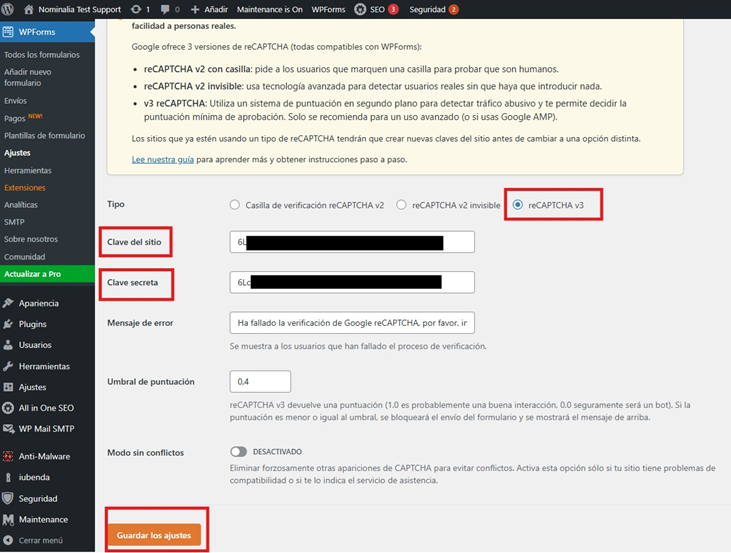
Task: Open the Herramientas wrench icon
Action: tap(8, 366)
